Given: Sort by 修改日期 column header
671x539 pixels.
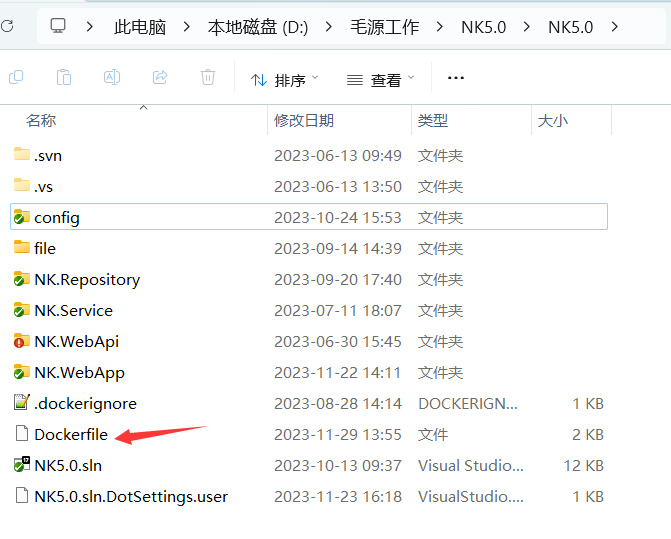Looking at the screenshot, I should tap(304, 120).
